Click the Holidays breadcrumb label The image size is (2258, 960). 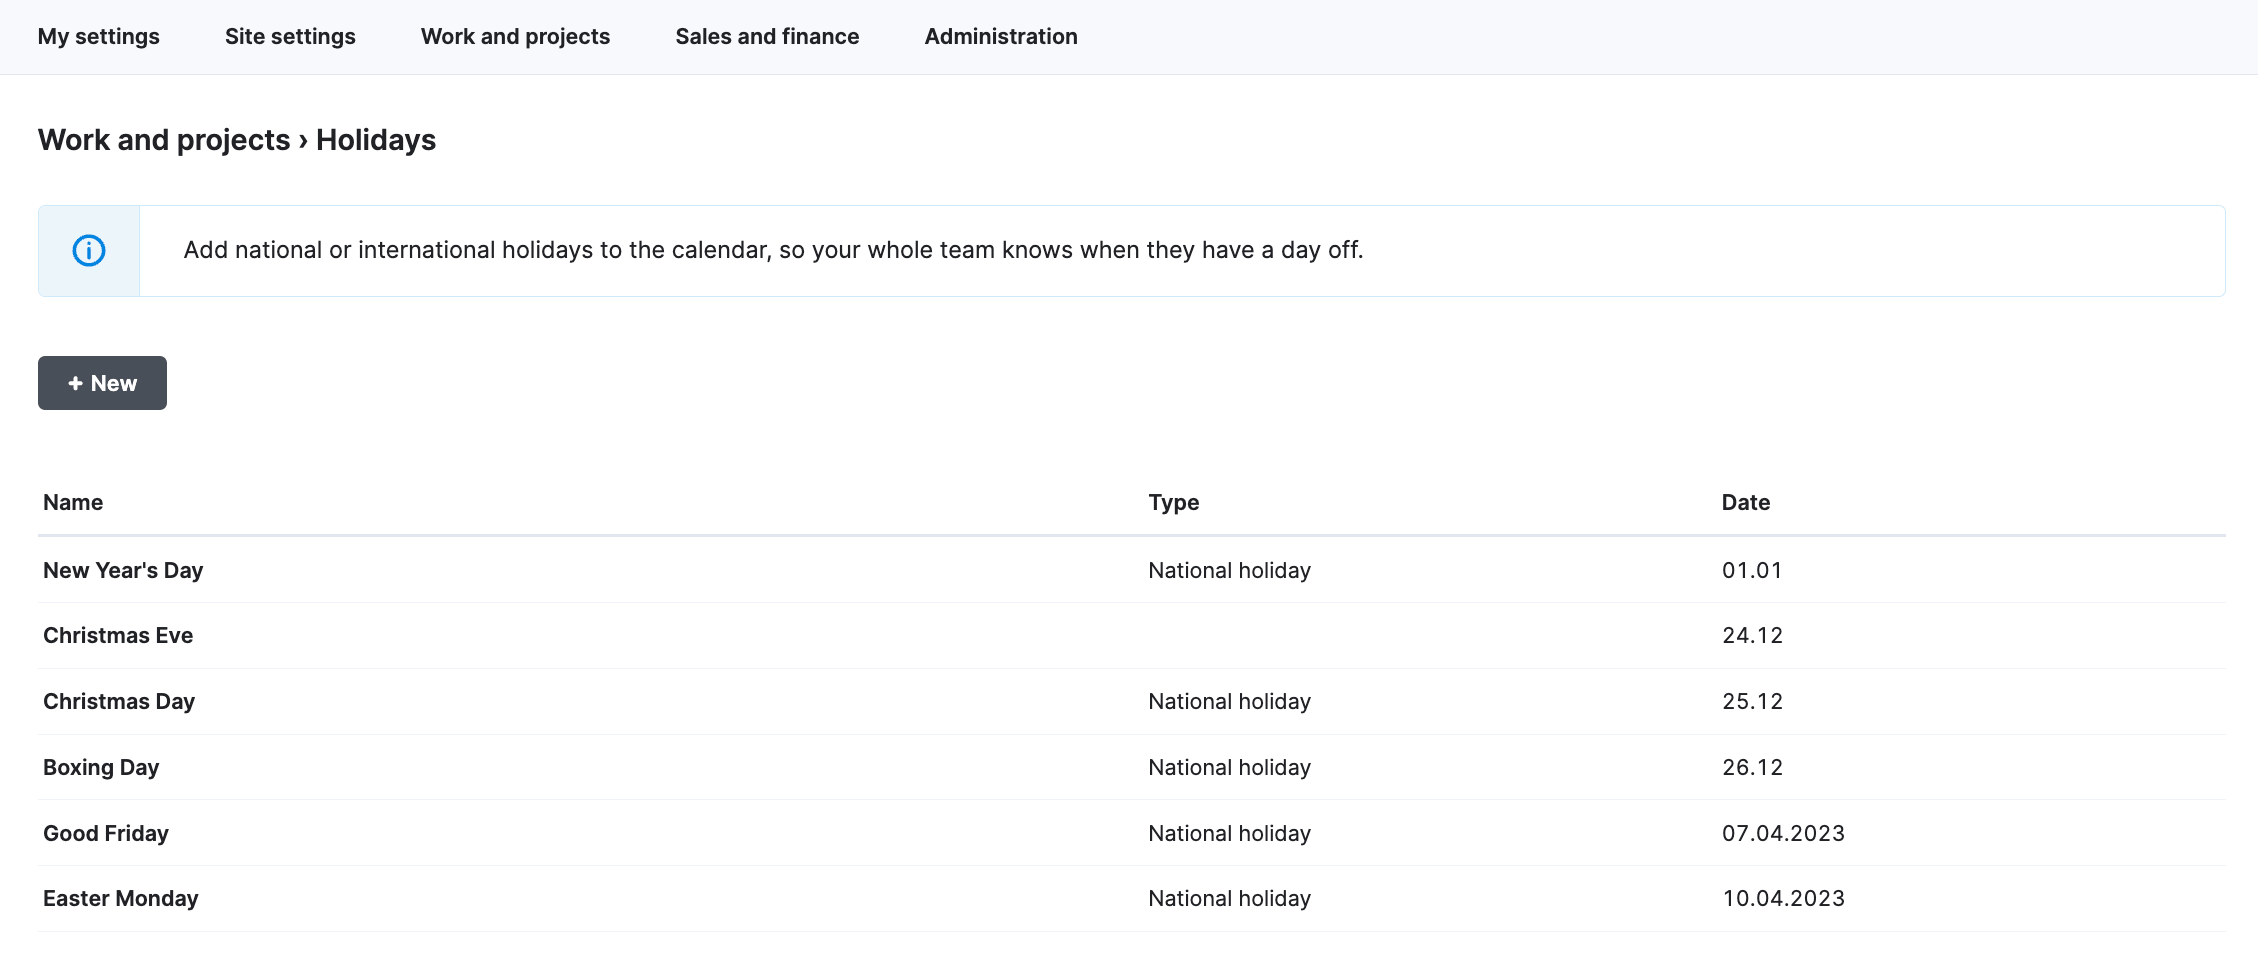[x=375, y=140]
